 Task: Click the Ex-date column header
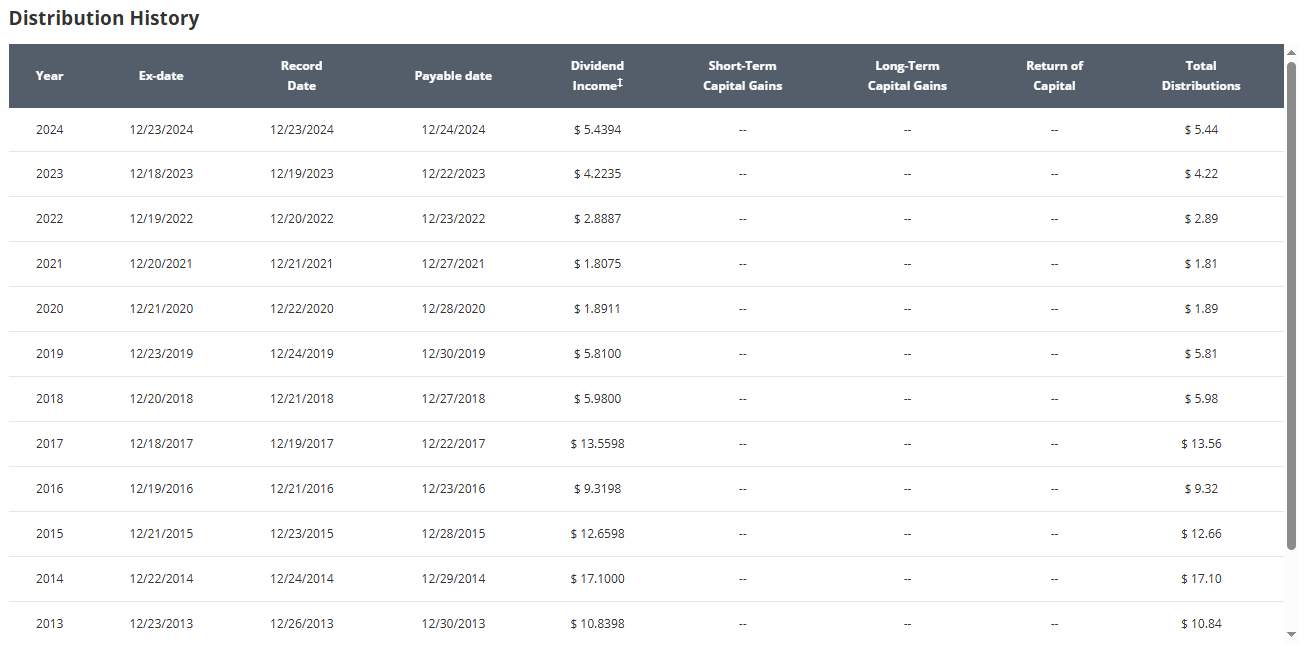click(x=161, y=76)
